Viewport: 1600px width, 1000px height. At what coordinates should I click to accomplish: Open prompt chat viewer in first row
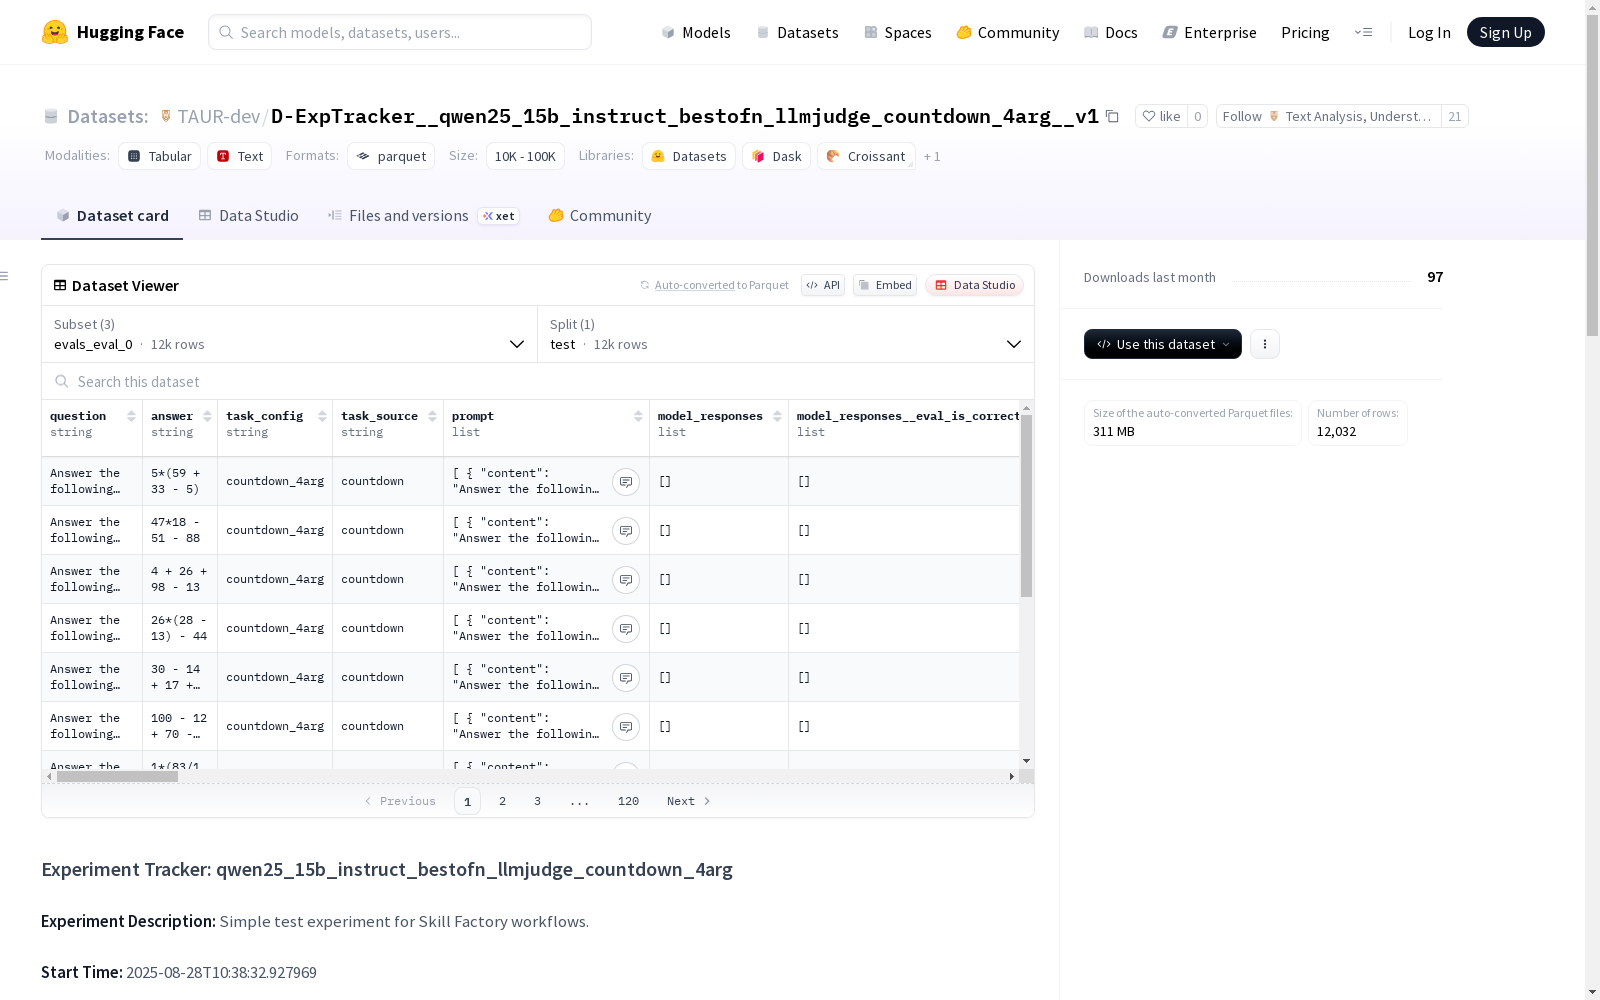click(x=626, y=482)
